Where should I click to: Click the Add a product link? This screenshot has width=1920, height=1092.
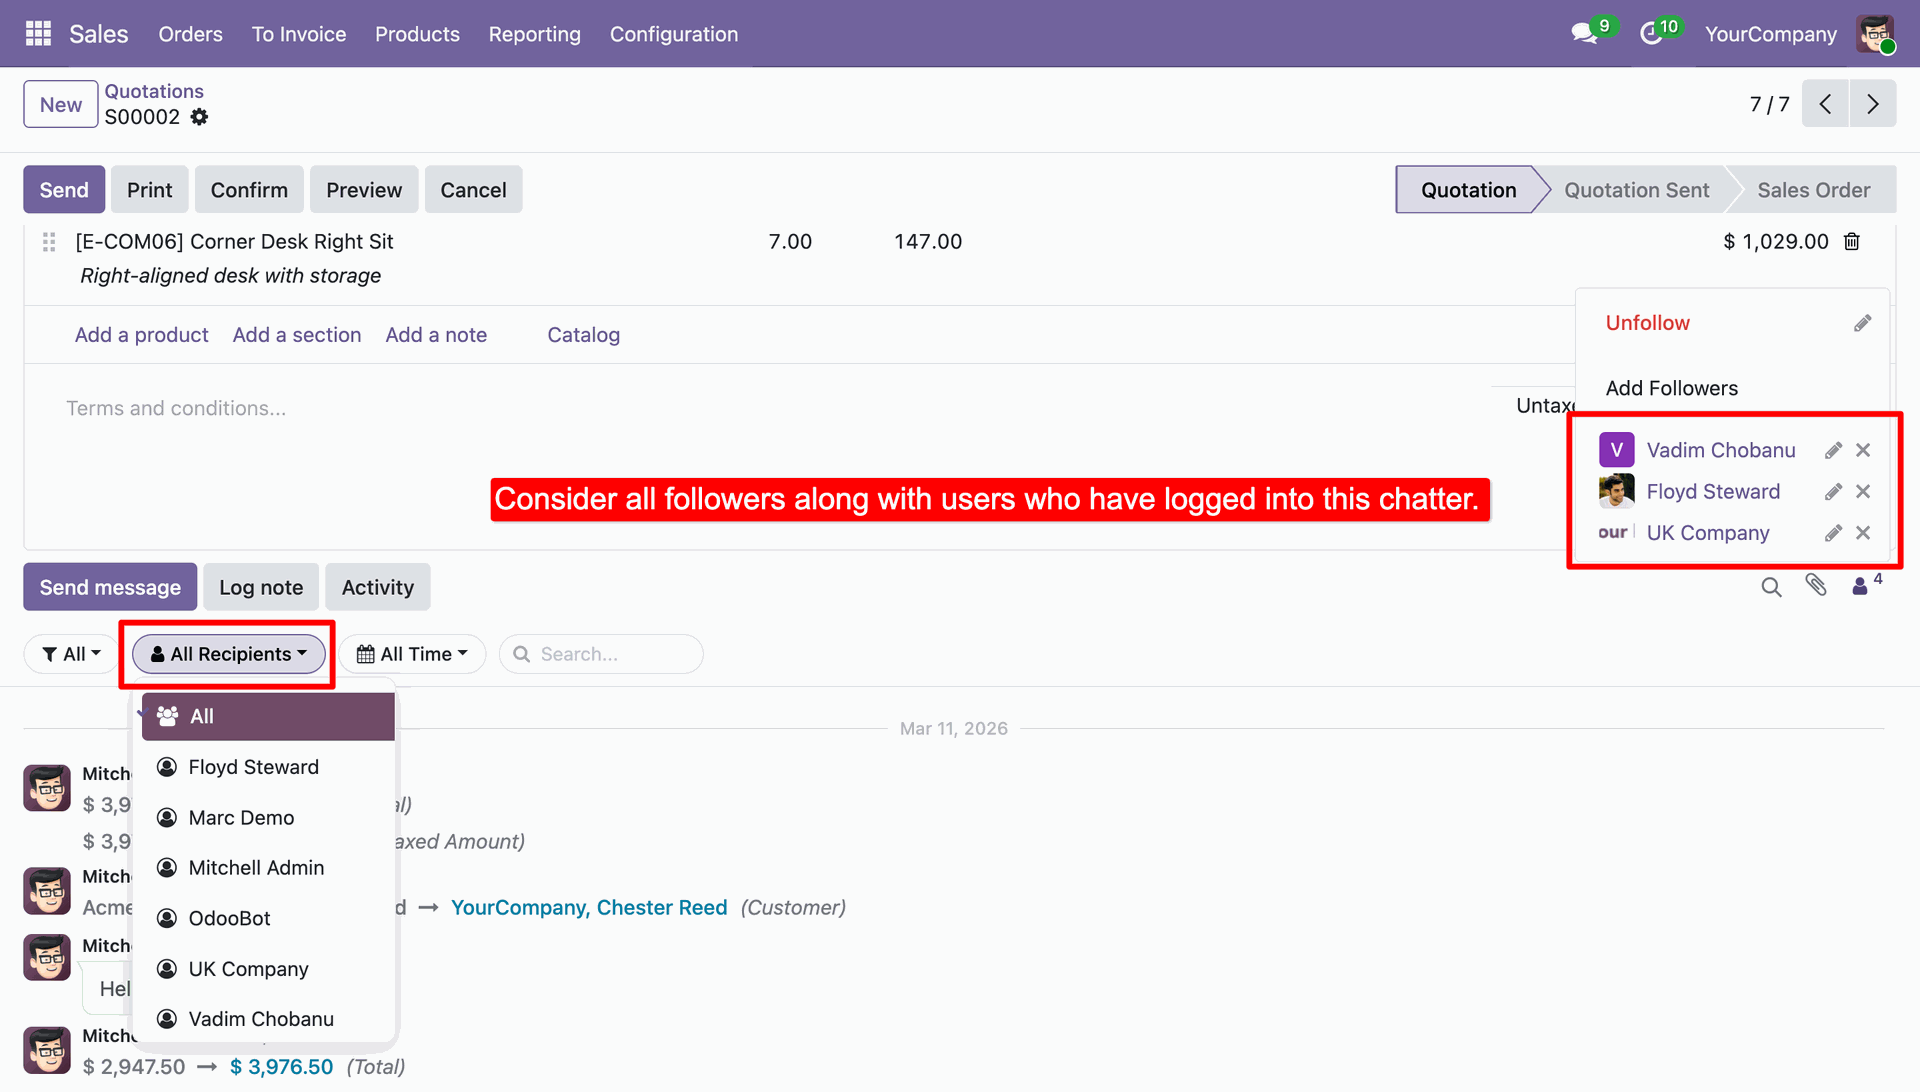[x=141, y=335]
